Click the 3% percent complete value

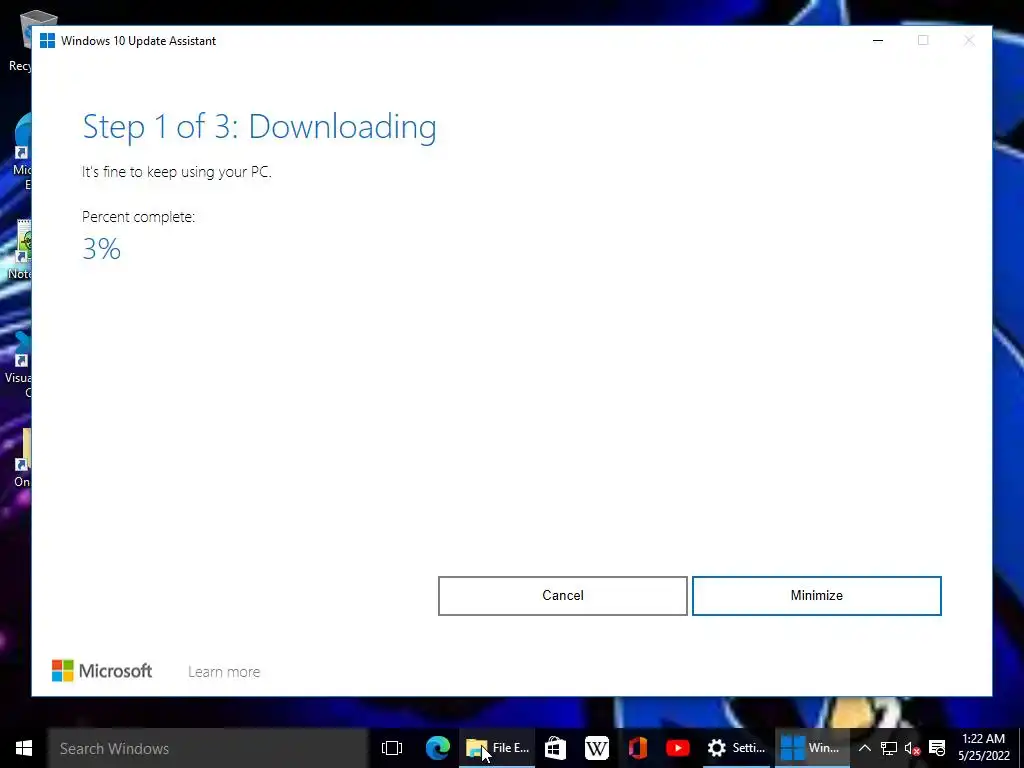102,249
